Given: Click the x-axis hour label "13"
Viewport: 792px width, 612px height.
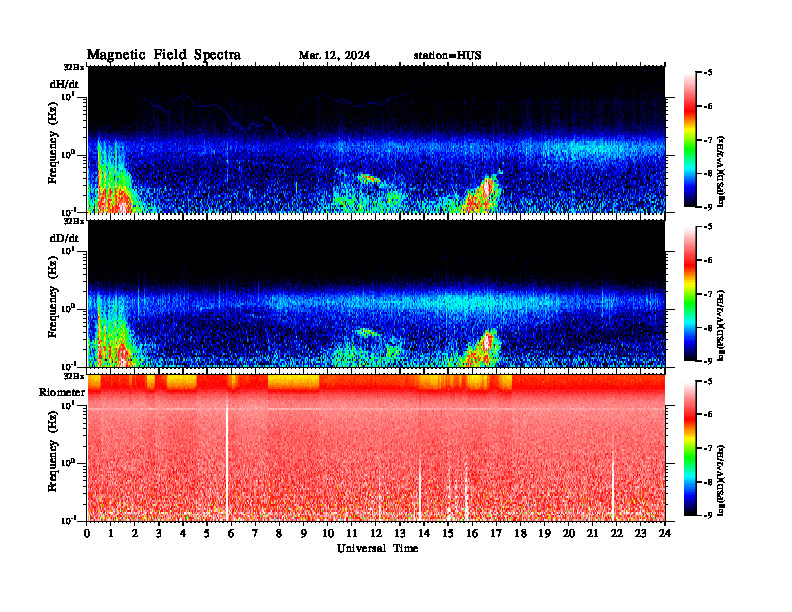Looking at the screenshot, I should point(400,534).
